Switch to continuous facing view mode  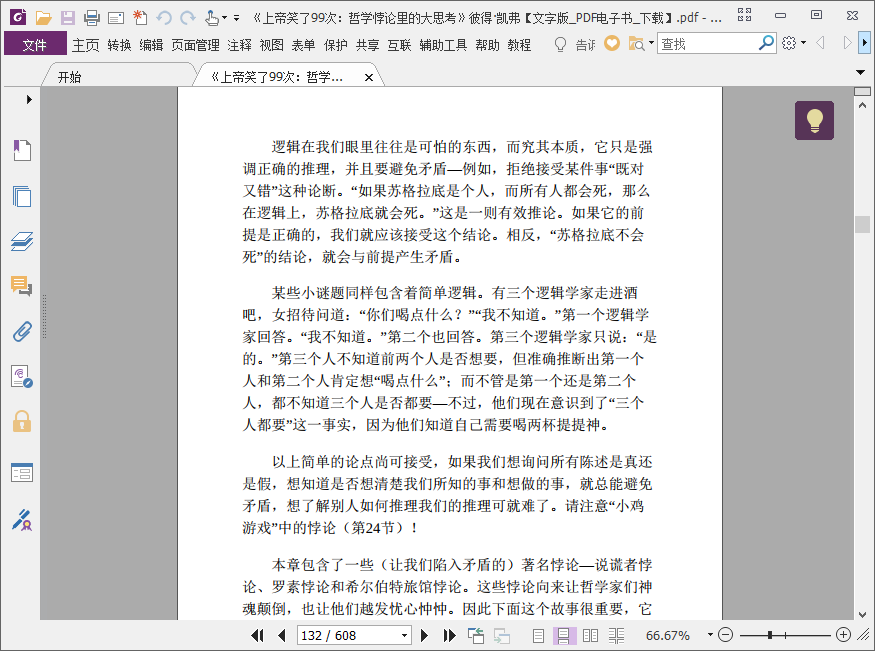point(617,635)
